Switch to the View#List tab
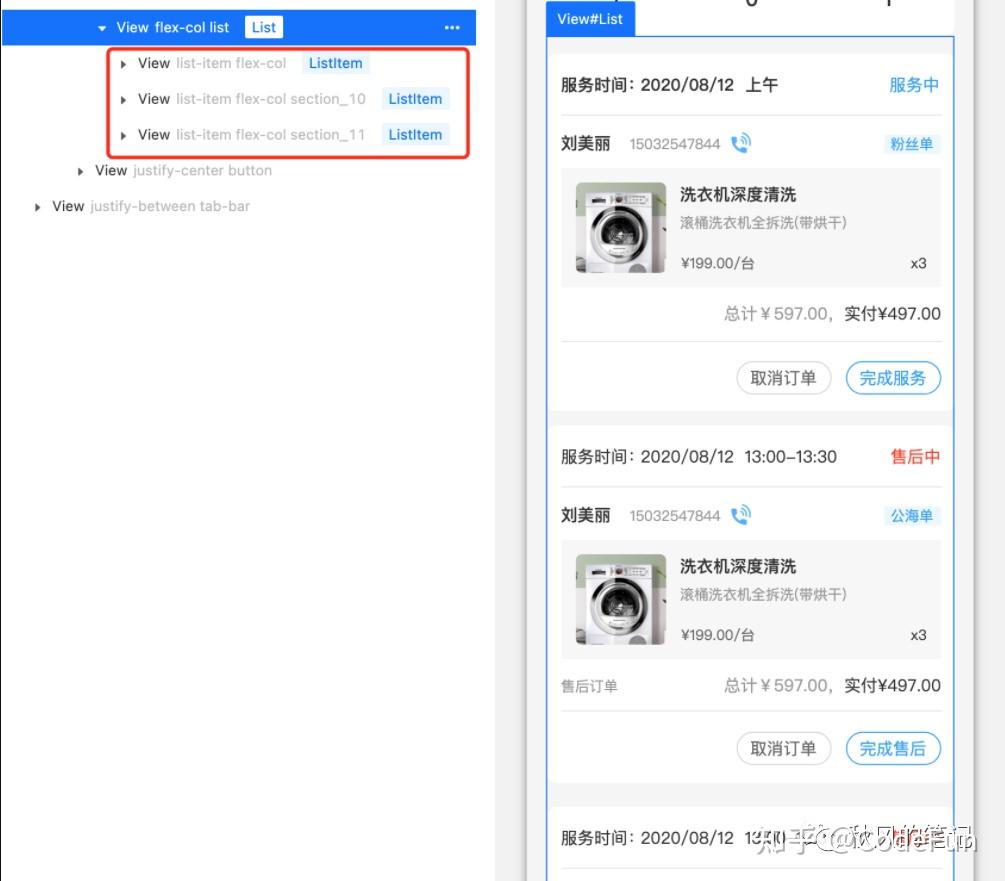This screenshot has width=1005, height=881. pos(590,18)
